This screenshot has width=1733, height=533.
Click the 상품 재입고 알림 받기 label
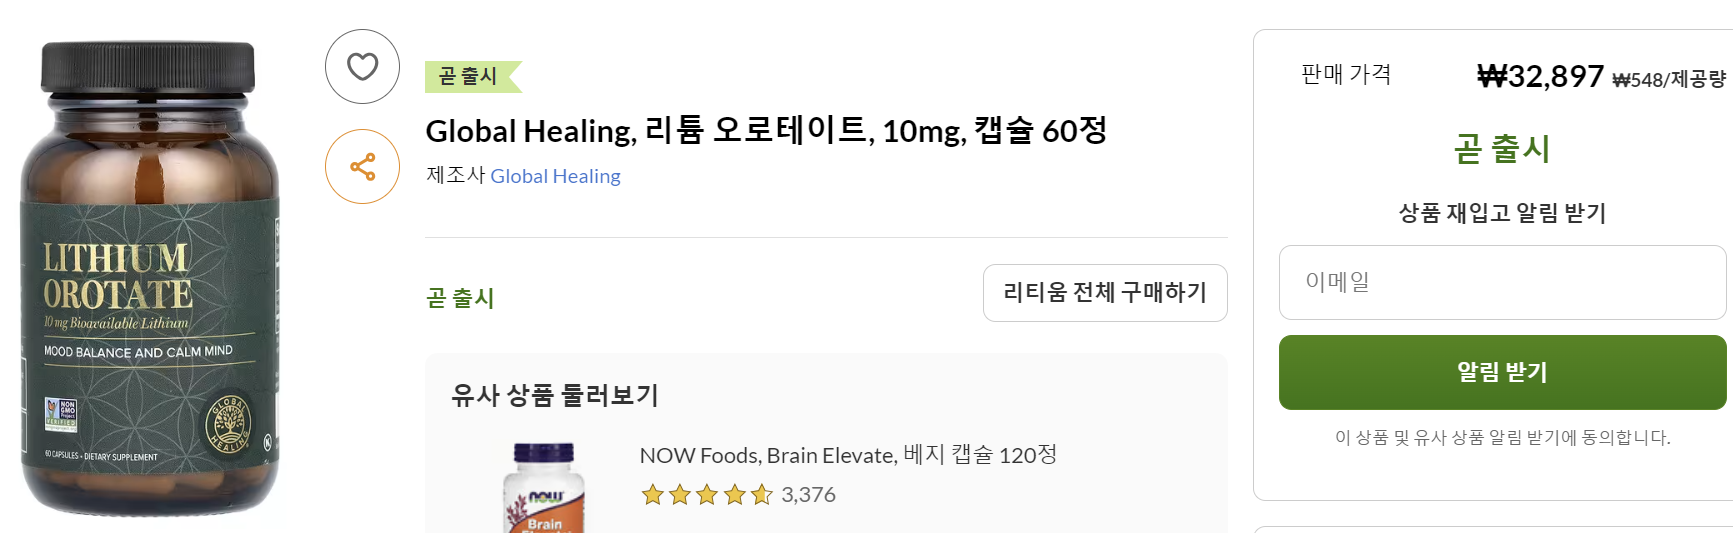1502,213
